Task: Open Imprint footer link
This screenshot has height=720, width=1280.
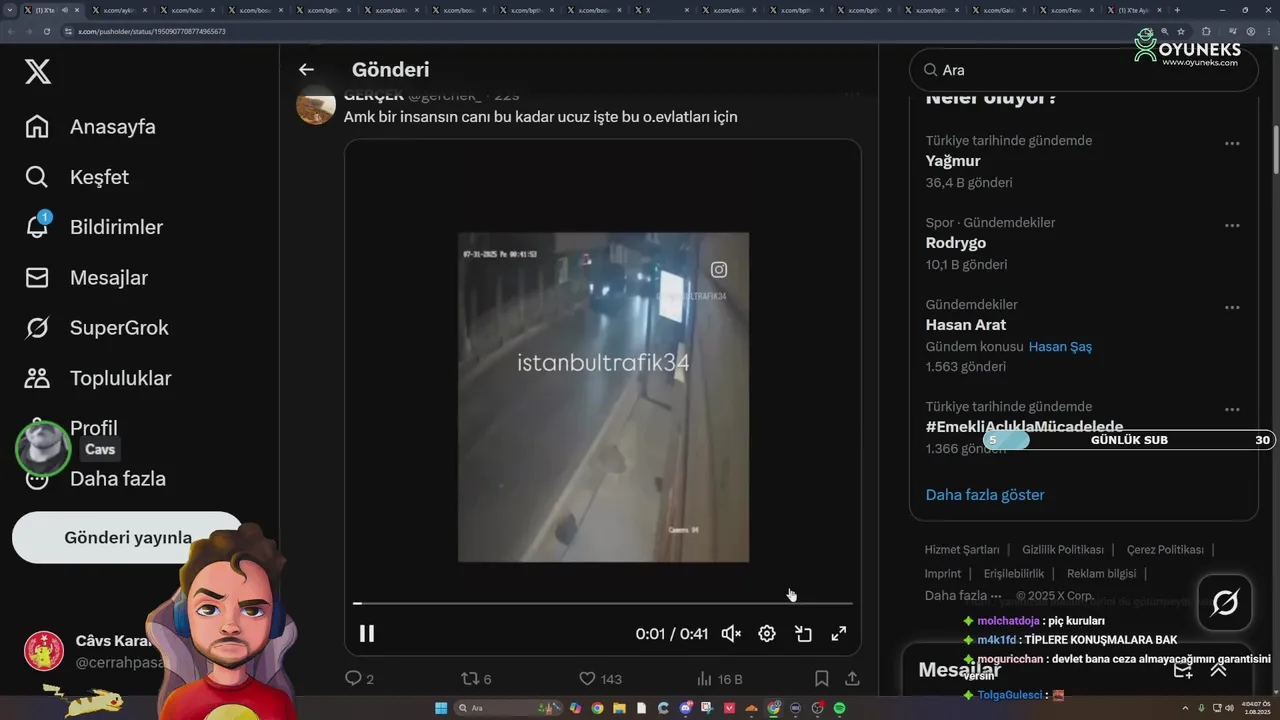Action: 943,573
